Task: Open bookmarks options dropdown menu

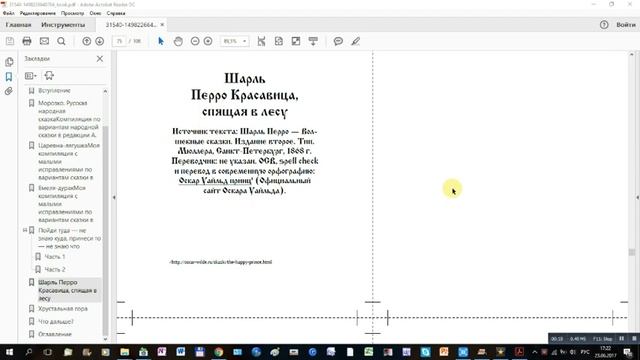Action: (31, 76)
